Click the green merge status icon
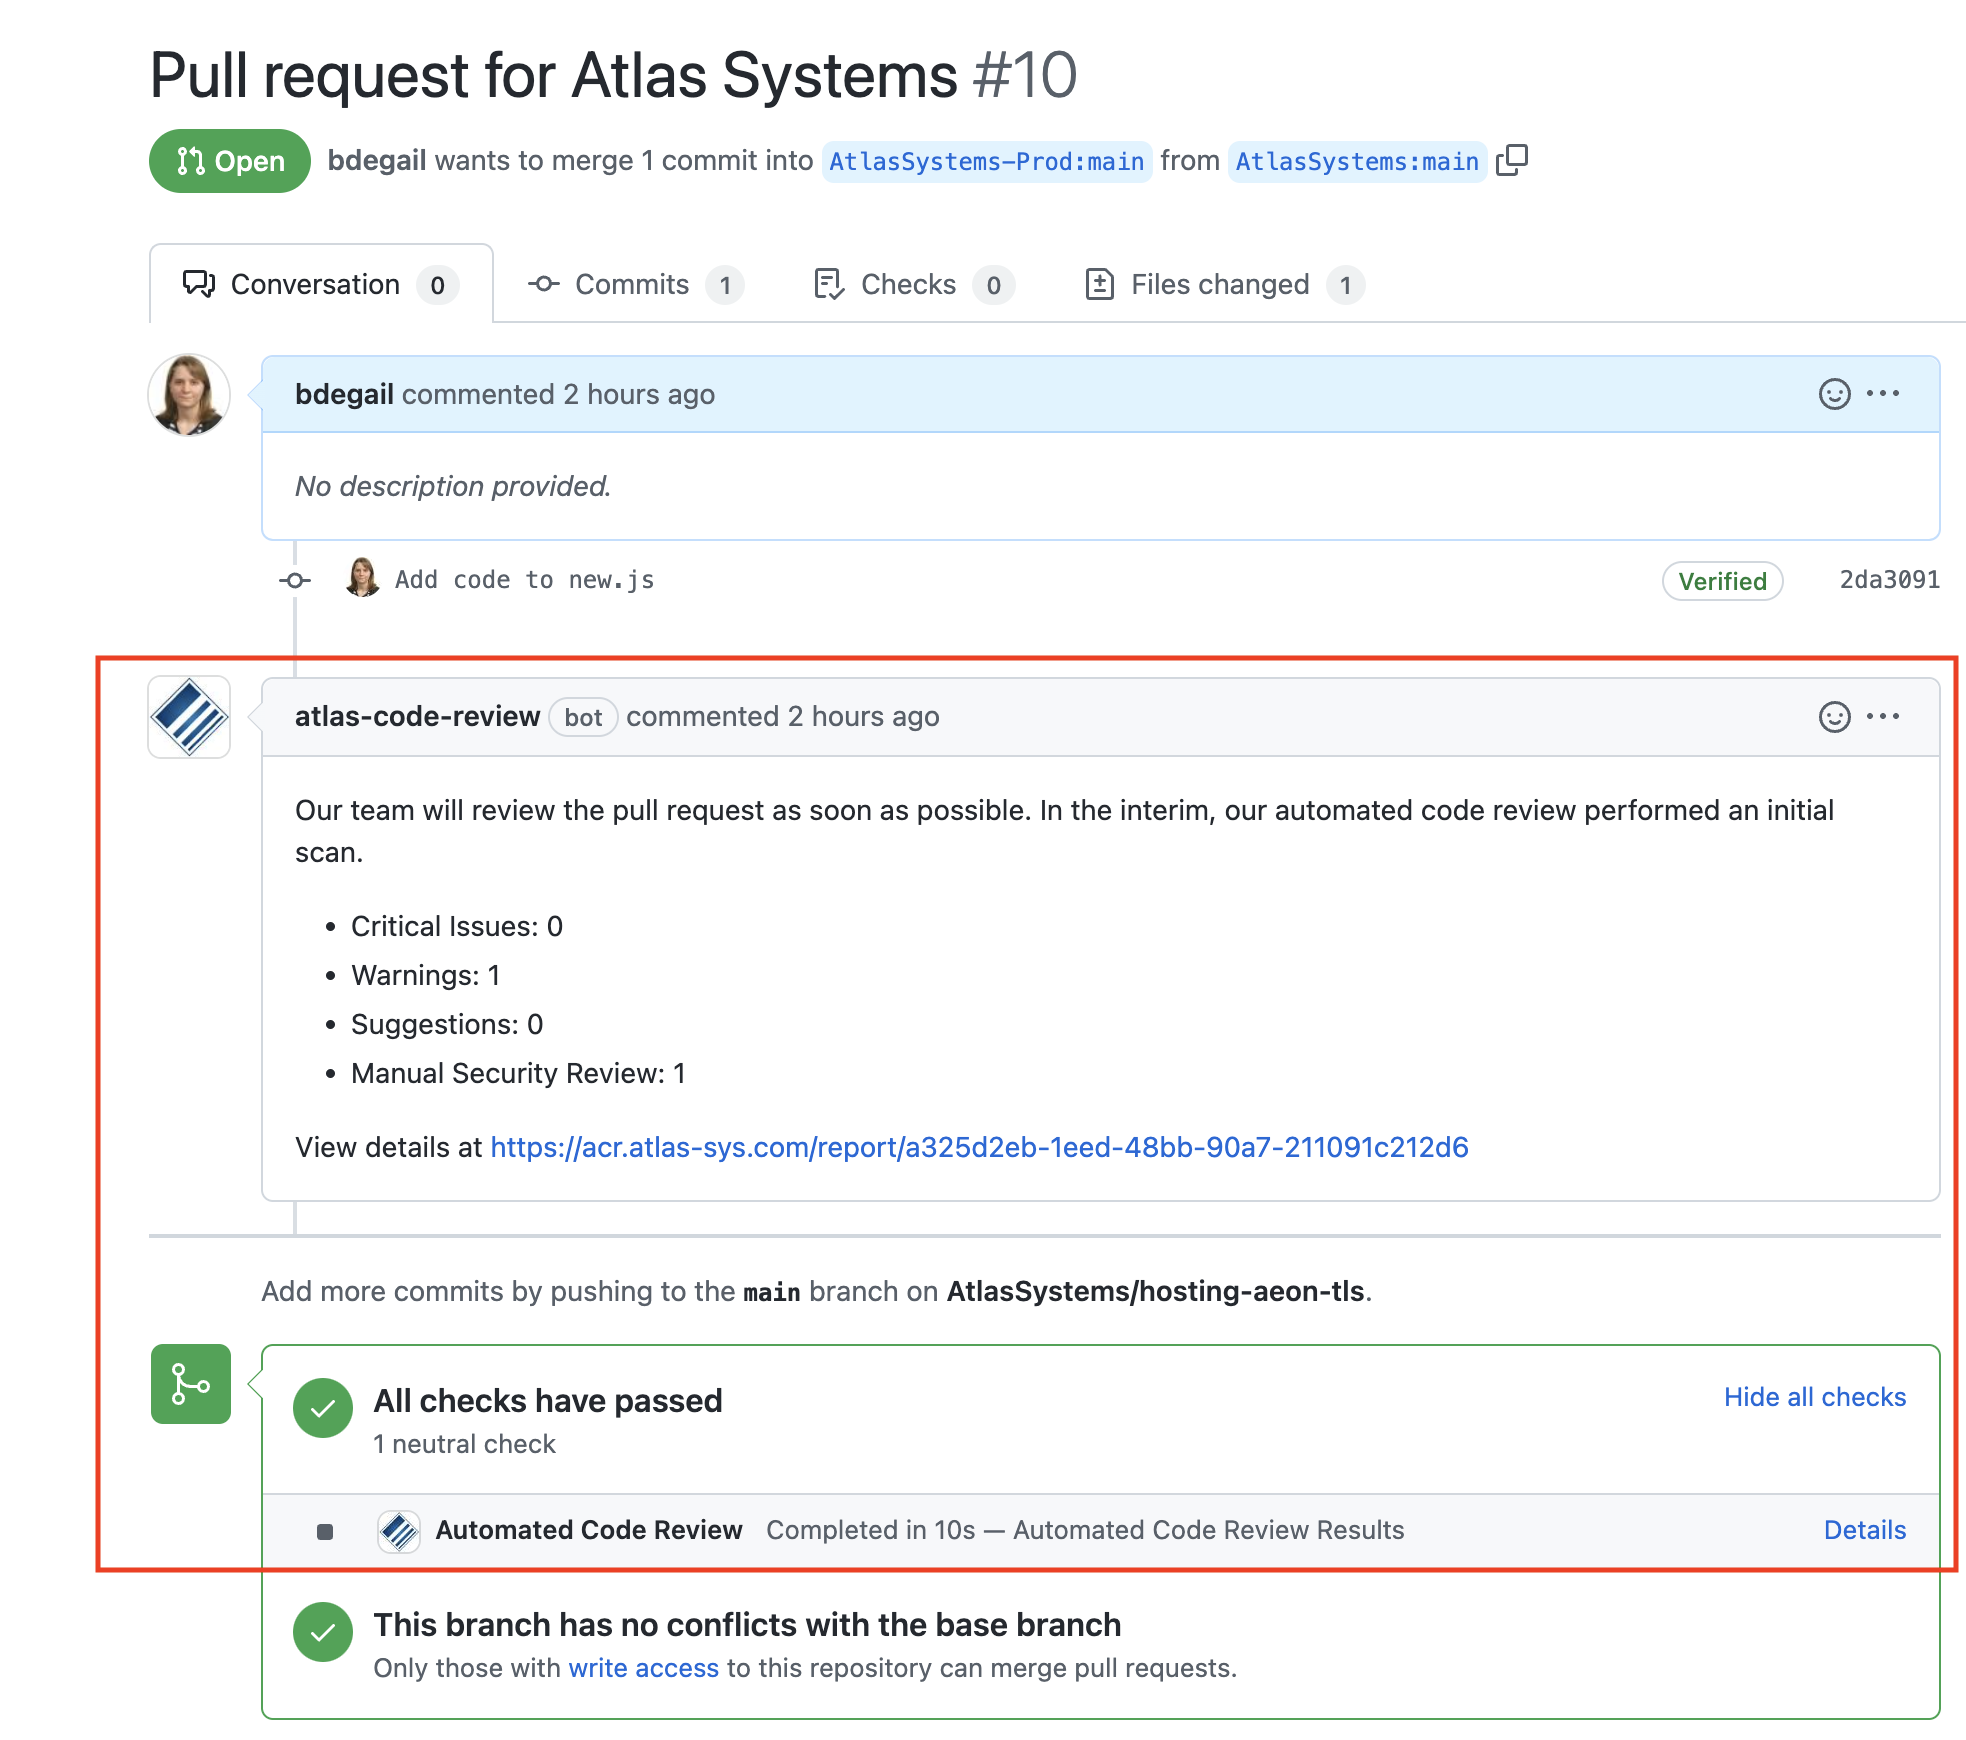This screenshot has height=1740, width=1966. [191, 1384]
